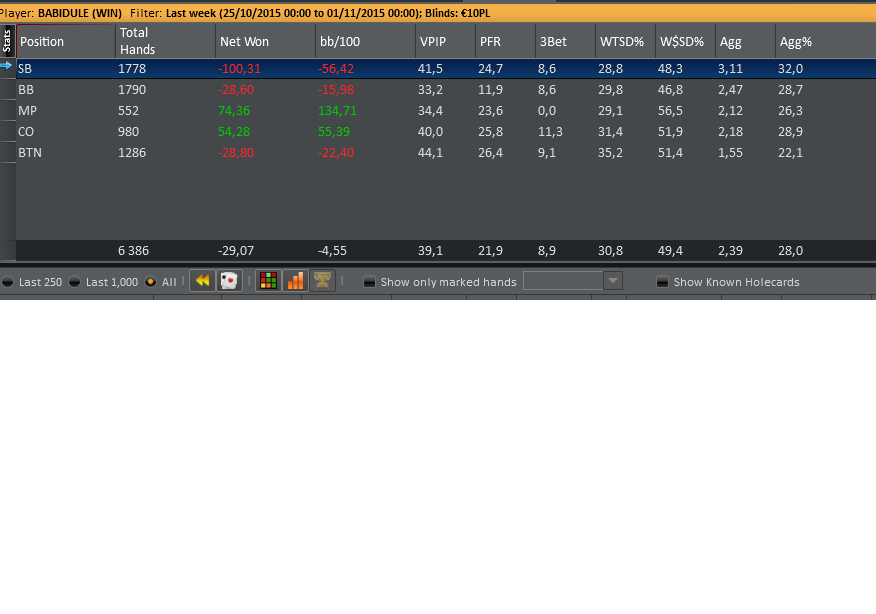876x614 pixels.
Task: Open the colored grid matrix icon
Action: click(x=269, y=281)
